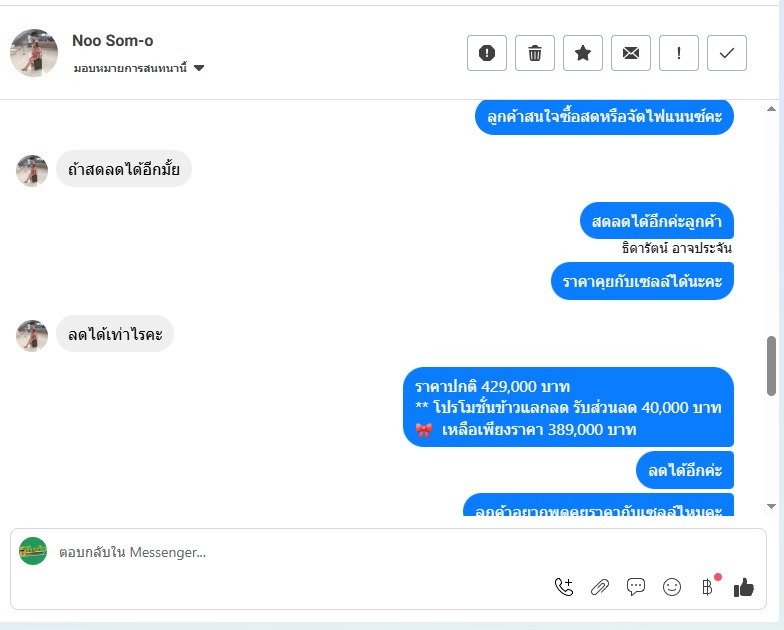784x630 pixels.
Task: Open Baht payment request icon
Action: (x=707, y=587)
